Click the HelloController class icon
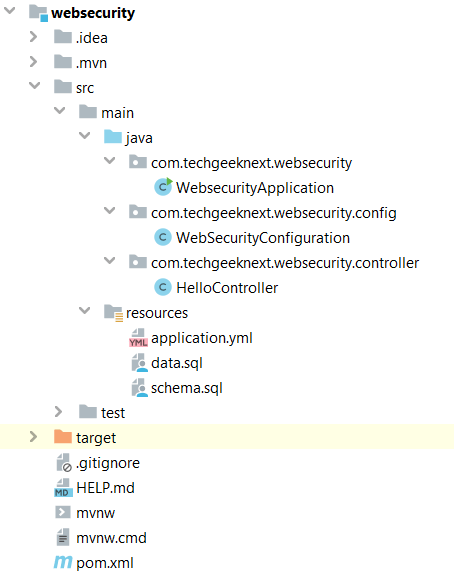This screenshot has height=575, width=454. [163, 287]
